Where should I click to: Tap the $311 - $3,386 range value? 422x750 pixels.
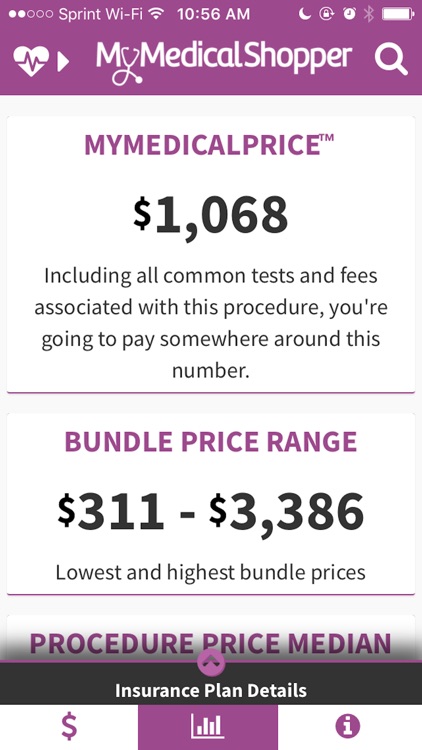pyautogui.click(x=211, y=512)
